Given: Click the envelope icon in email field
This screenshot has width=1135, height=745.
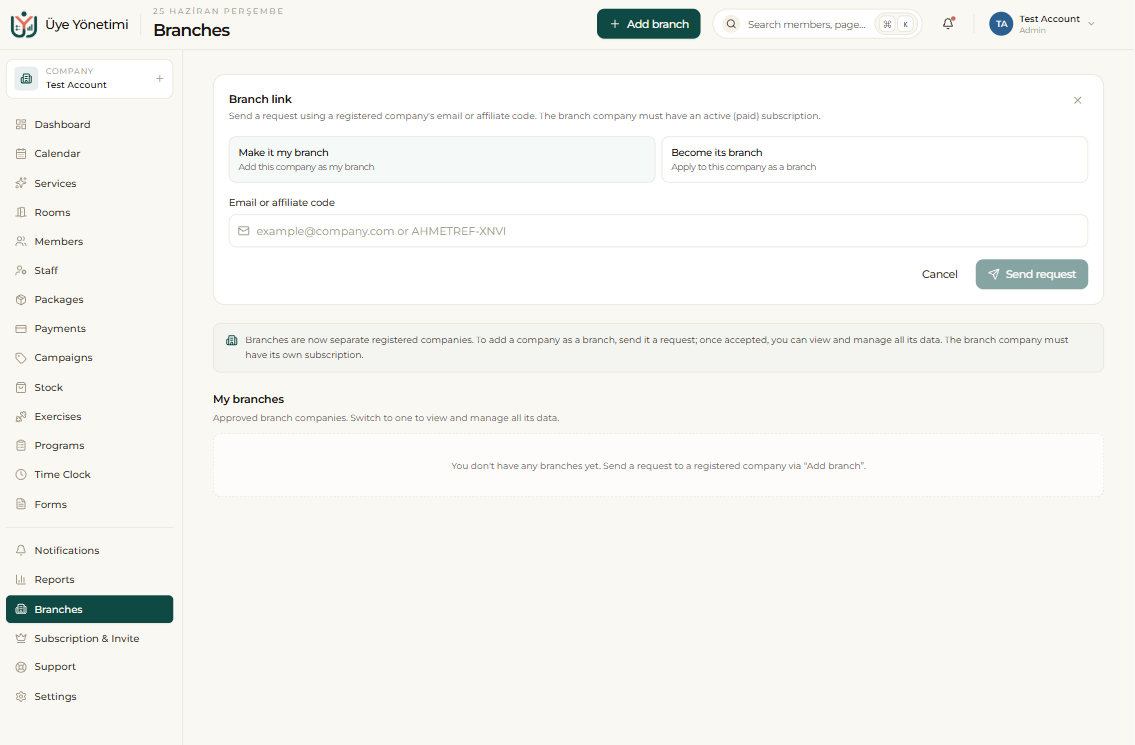Looking at the screenshot, I should click(x=244, y=231).
